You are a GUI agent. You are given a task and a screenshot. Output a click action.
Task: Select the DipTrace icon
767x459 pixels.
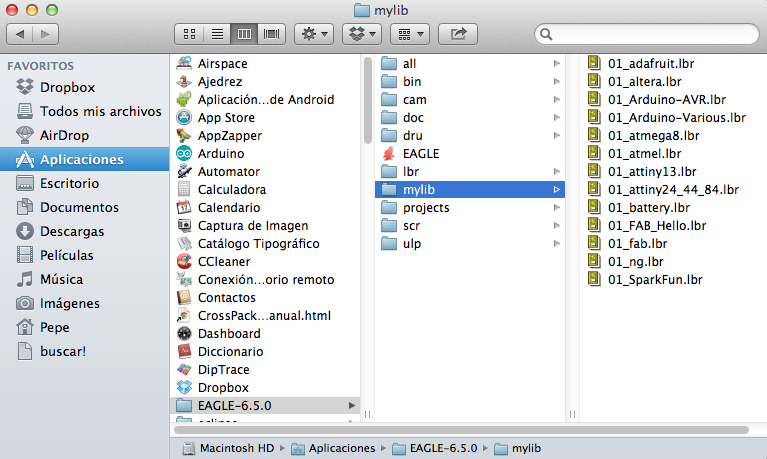pos(184,369)
